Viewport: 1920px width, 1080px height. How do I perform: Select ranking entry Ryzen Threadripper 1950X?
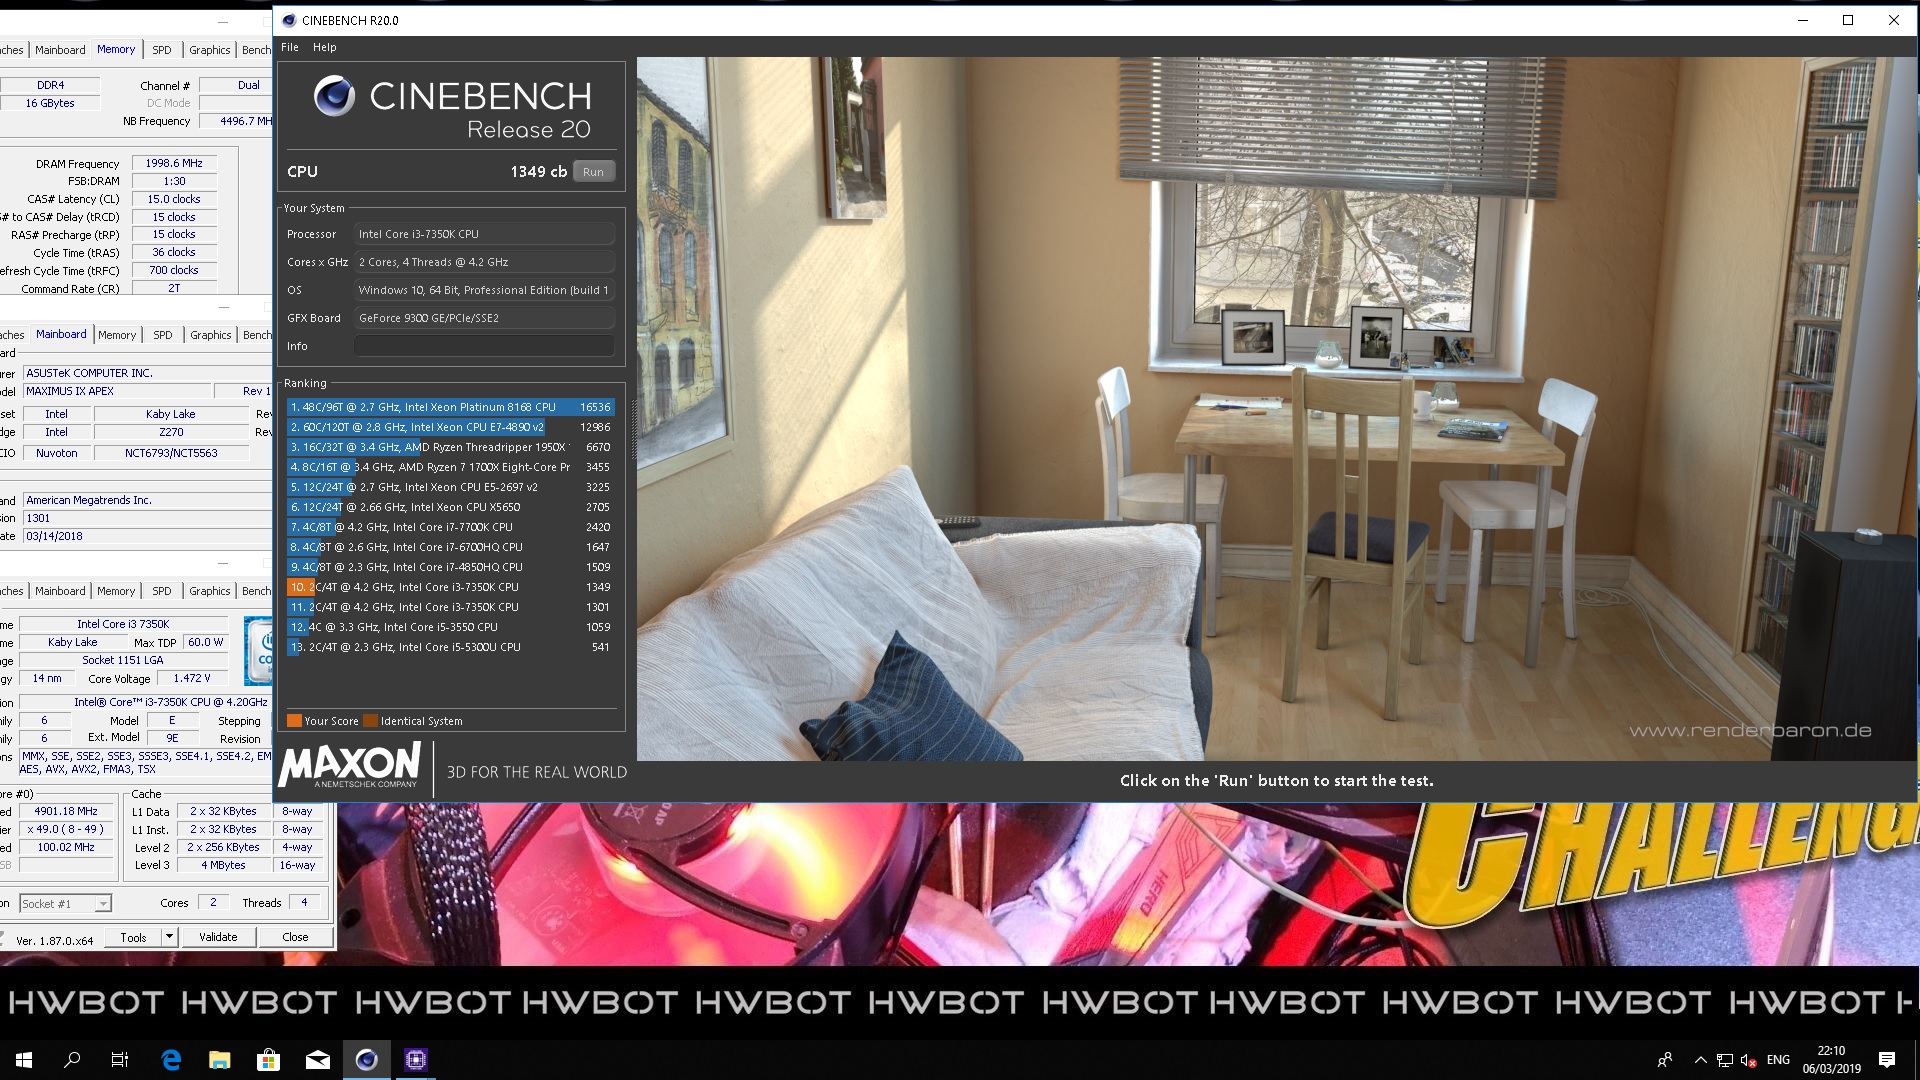click(x=450, y=447)
